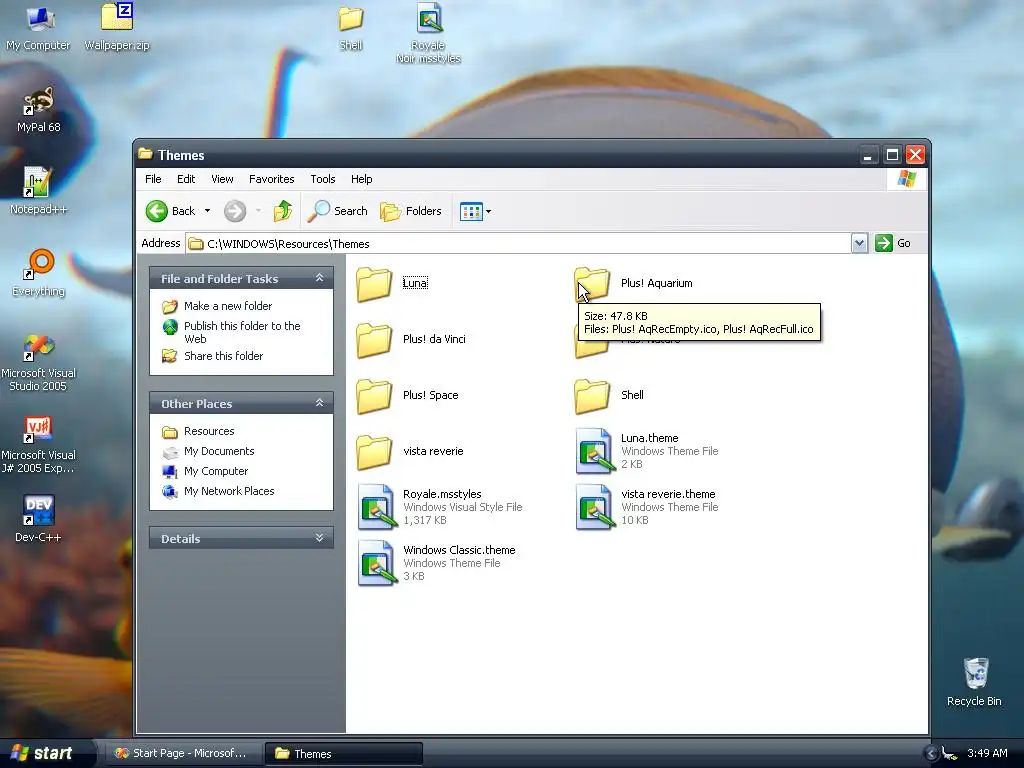The height and width of the screenshot is (768, 1024).
Task: Expand the Details panel
Action: point(319,538)
